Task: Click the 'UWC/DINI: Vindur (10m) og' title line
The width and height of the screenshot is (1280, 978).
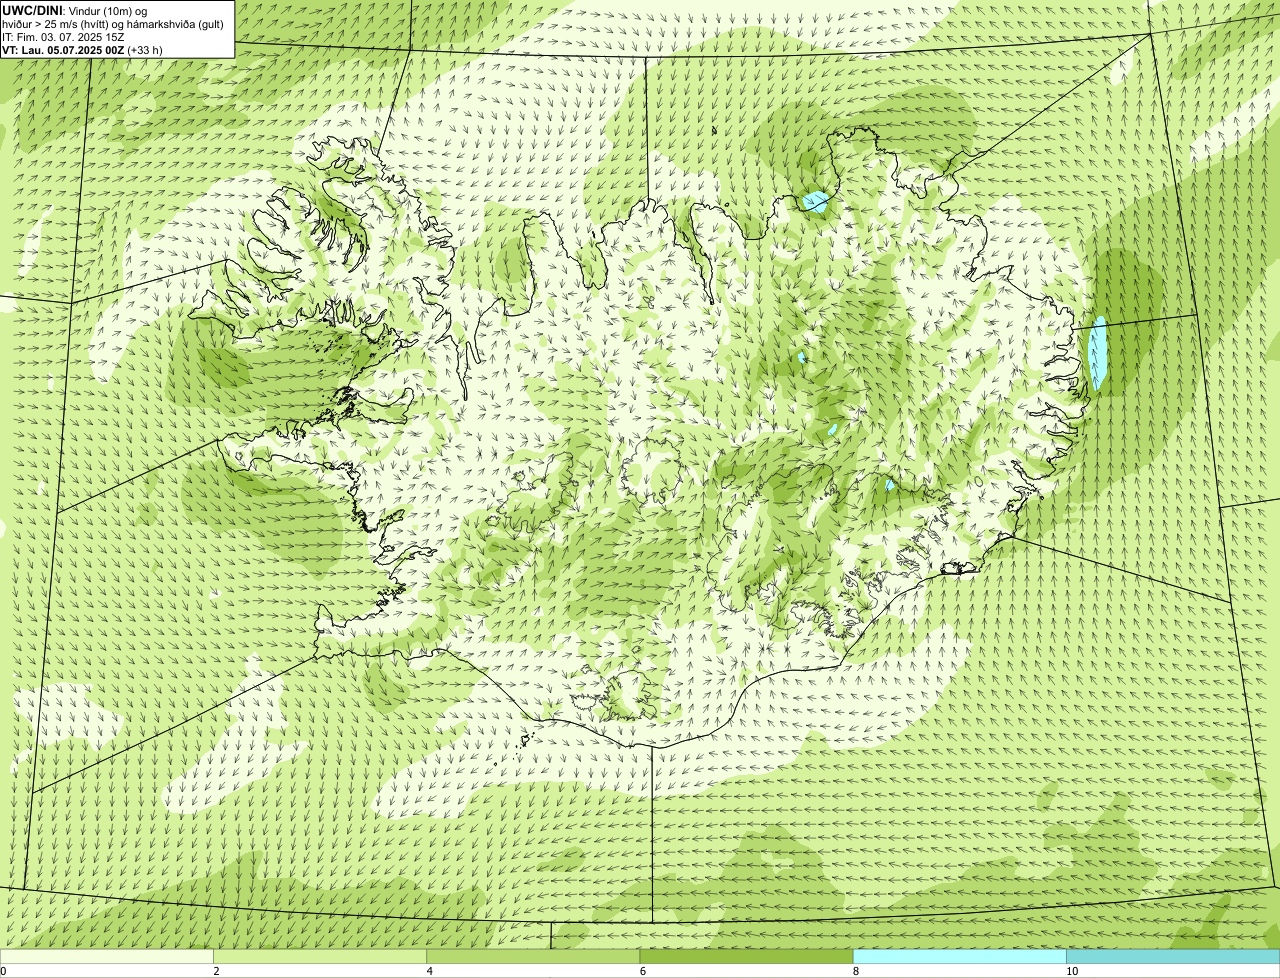Action: point(75,10)
